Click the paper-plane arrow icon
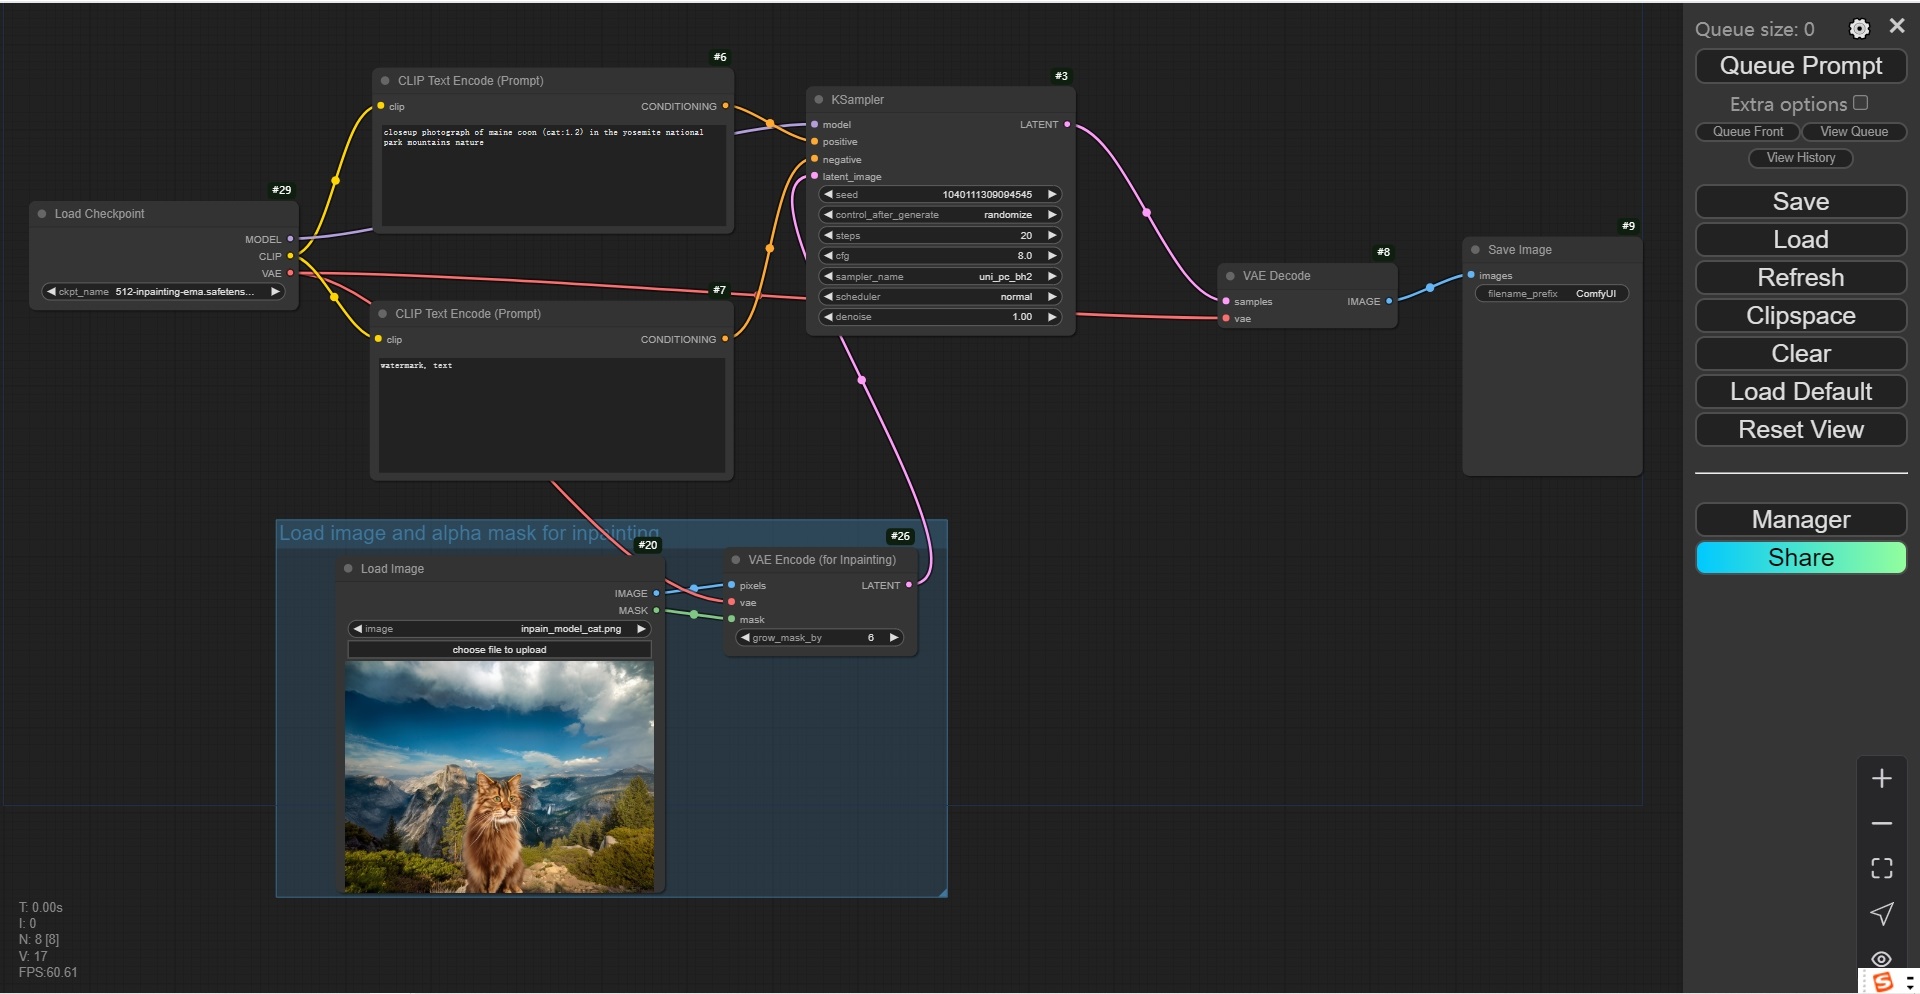The height and width of the screenshot is (994, 1920). [x=1881, y=913]
